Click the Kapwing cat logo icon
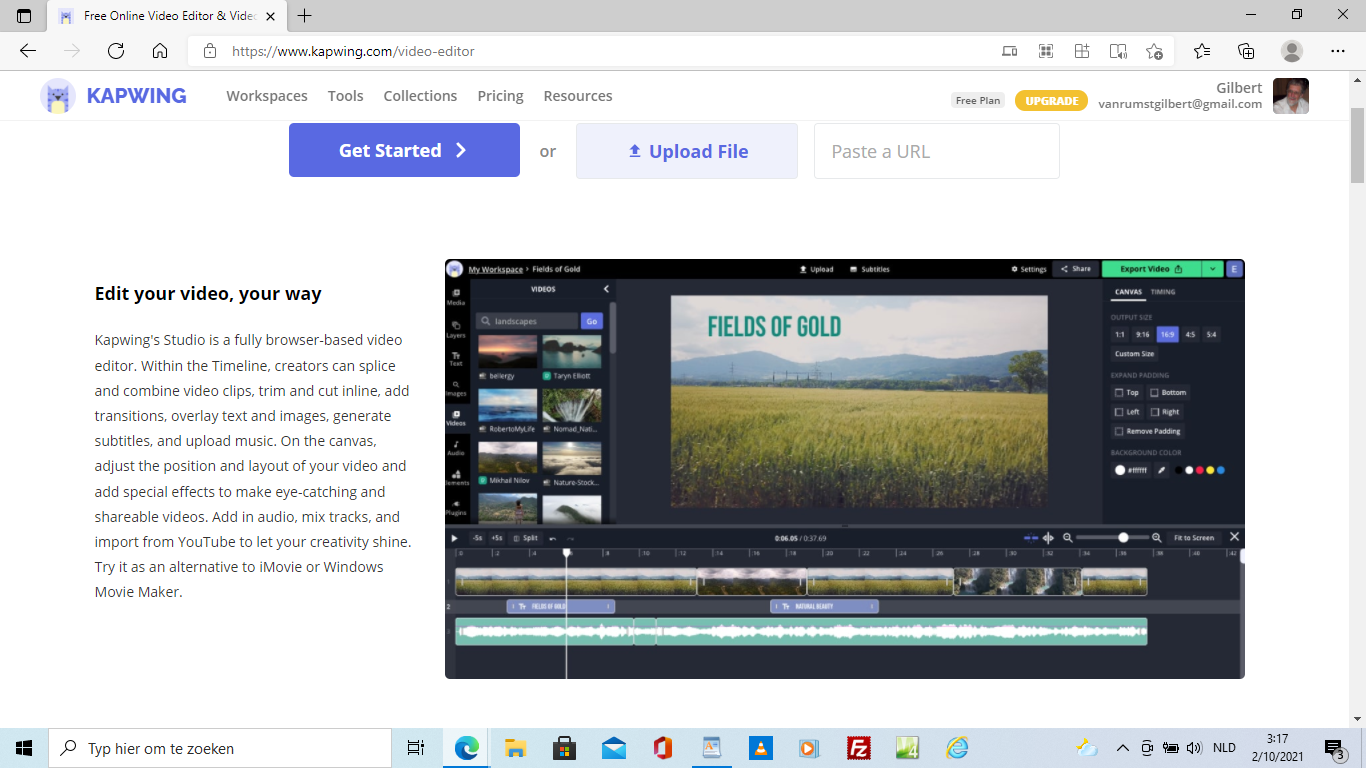This screenshot has width=1366, height=768. click(x=58, y=96)
